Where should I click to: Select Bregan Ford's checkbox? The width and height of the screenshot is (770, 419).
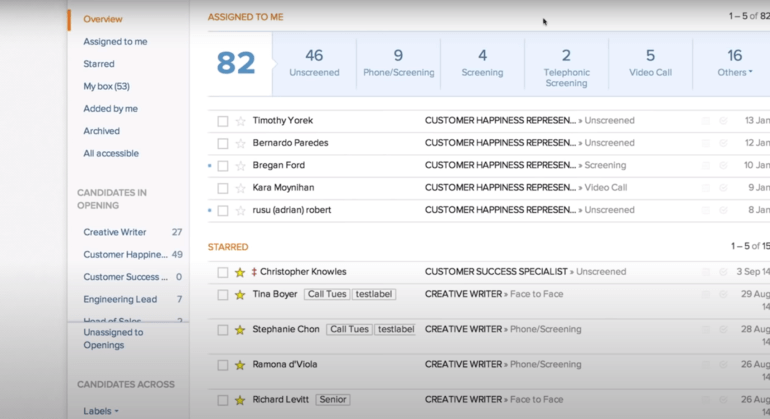coord(222,166)
